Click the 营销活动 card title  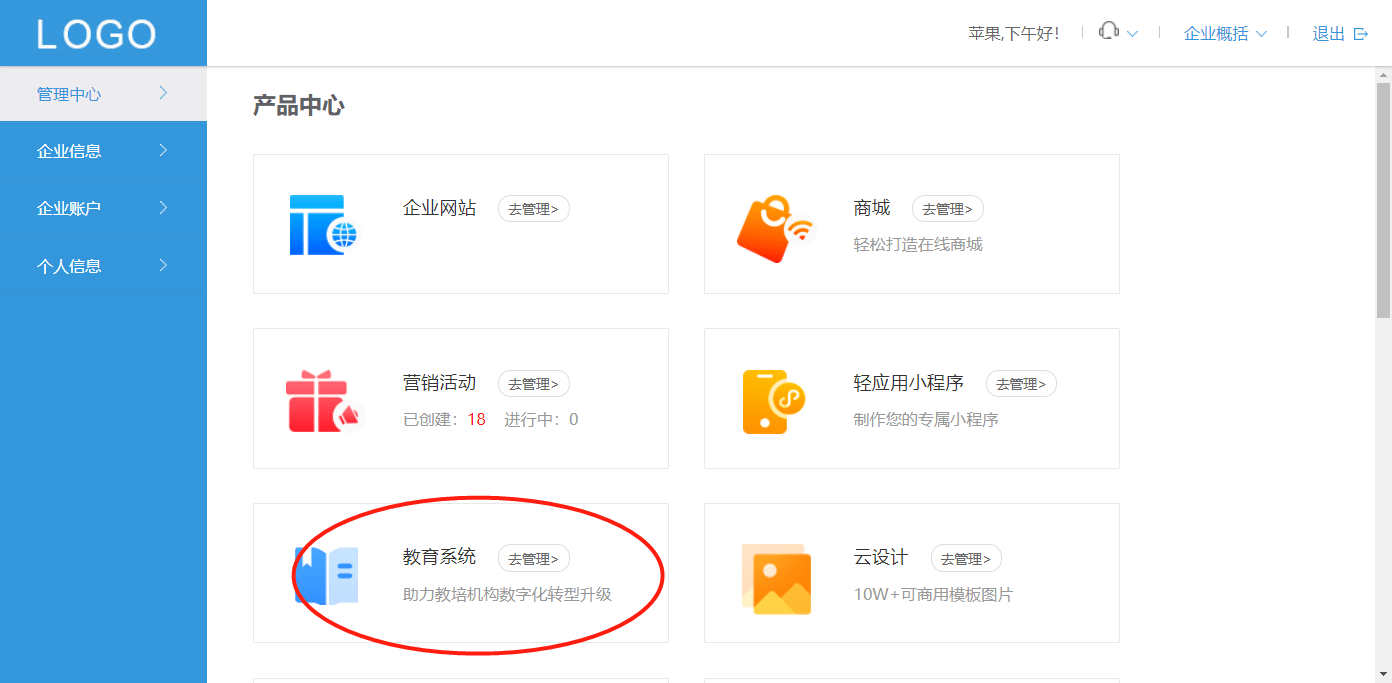(x=439, y=383)
